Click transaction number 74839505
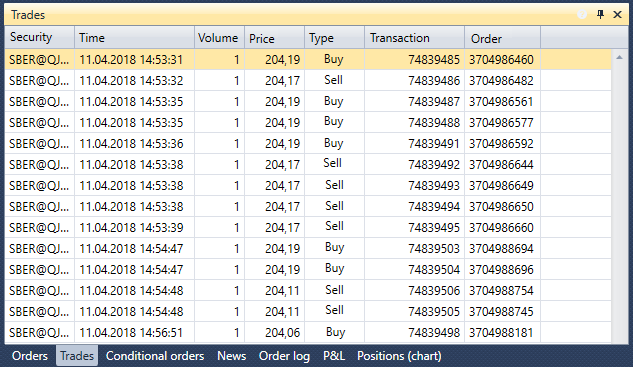Viewport: 633px width, 367px height. [434, 311]
